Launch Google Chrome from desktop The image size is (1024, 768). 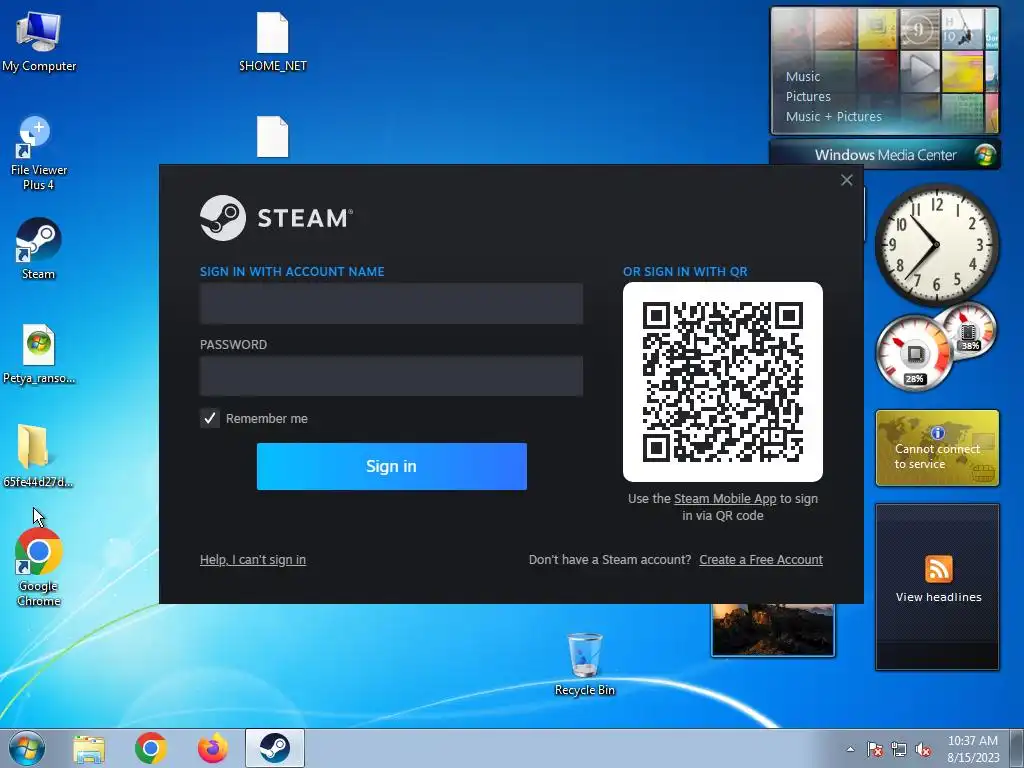[x=39, y=567]
